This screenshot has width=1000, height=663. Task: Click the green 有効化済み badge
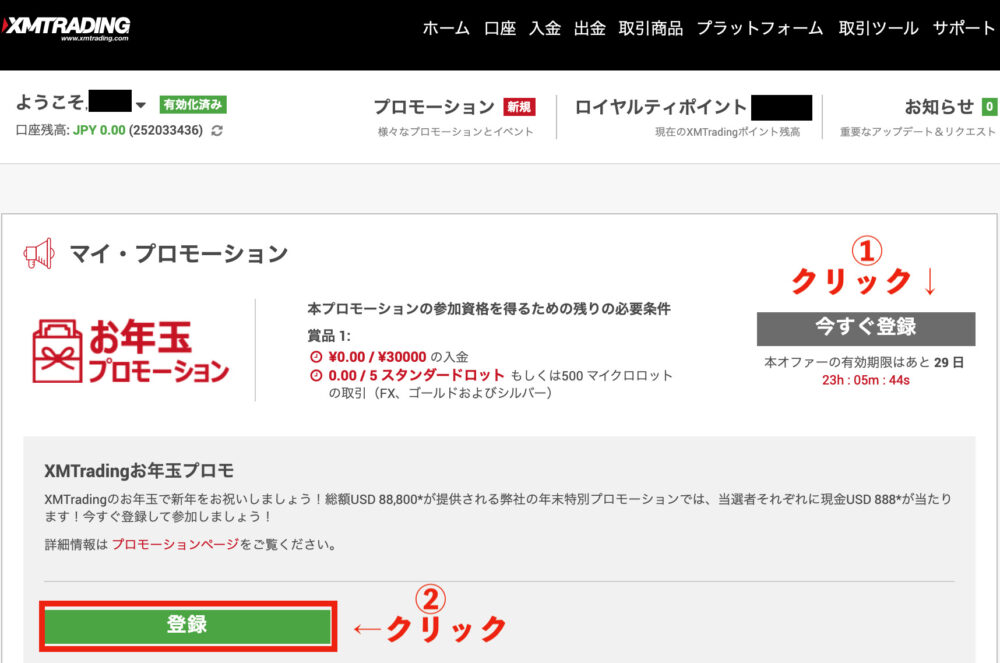(193, 105)
